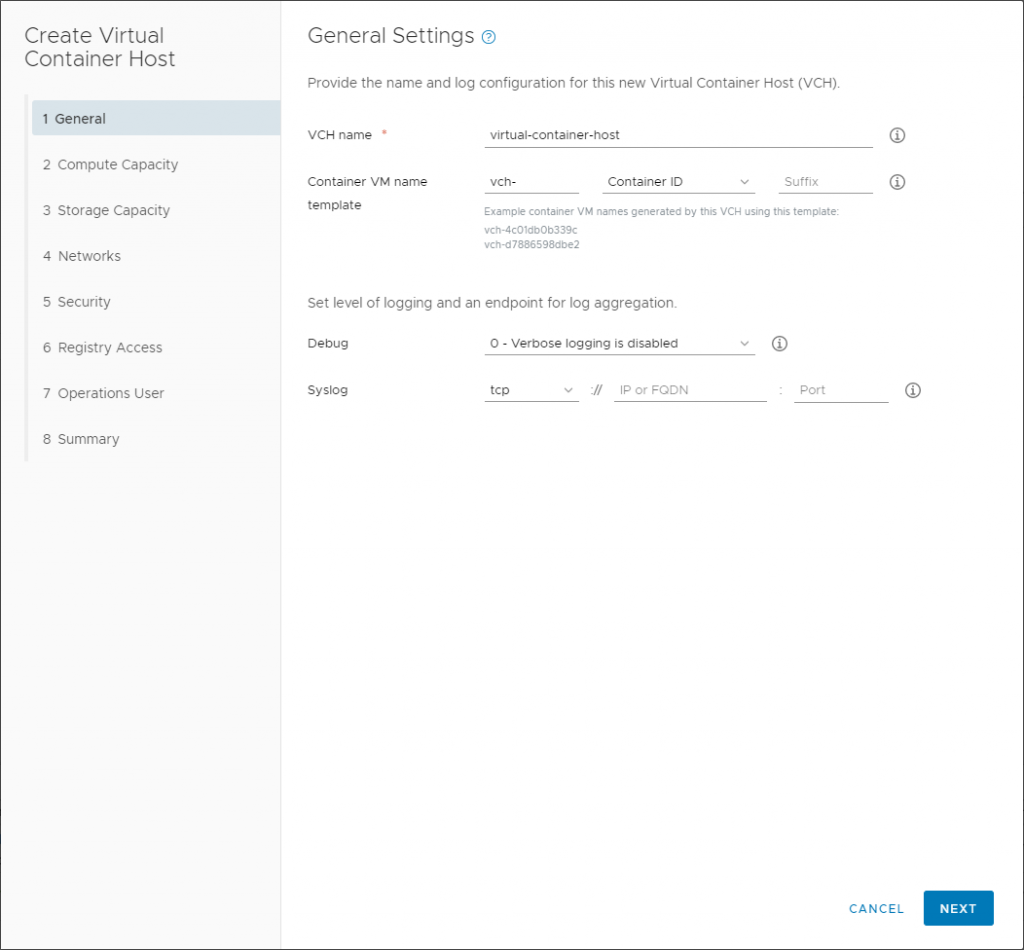Click the info icon next to Debug
The image size is (1024, 950).
(x=779, y=343)
